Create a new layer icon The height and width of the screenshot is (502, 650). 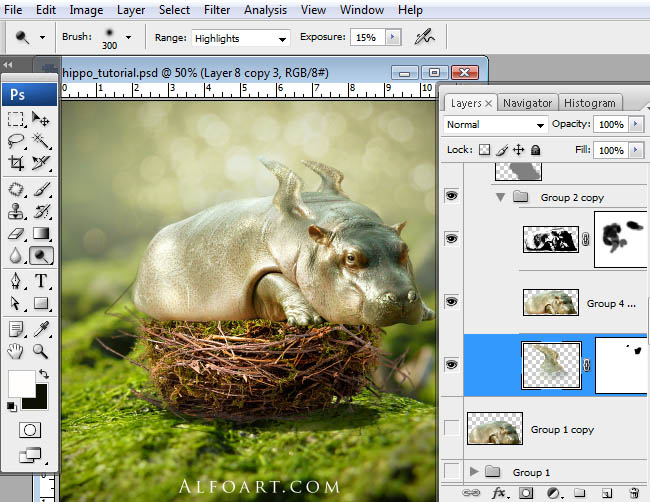click(606, 493)
